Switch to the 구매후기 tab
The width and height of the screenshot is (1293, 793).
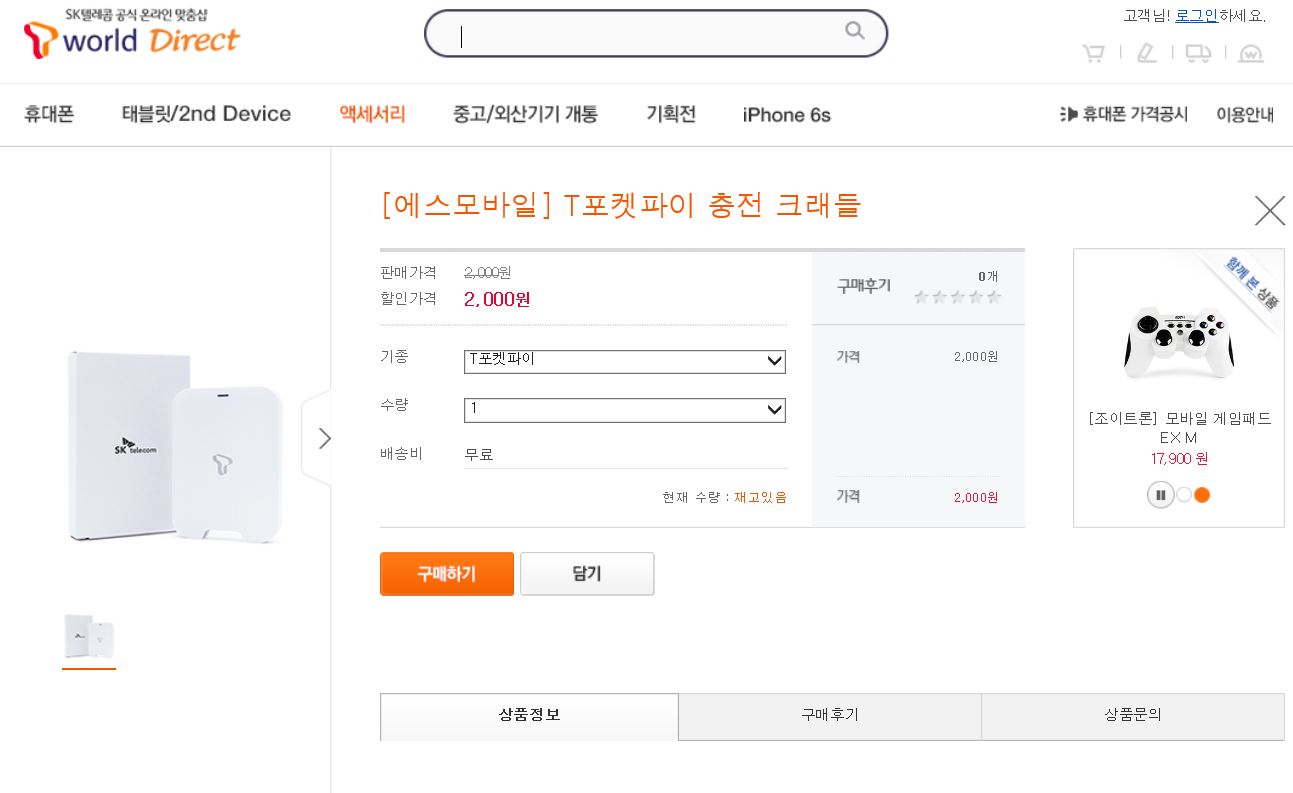coord(829,715)
